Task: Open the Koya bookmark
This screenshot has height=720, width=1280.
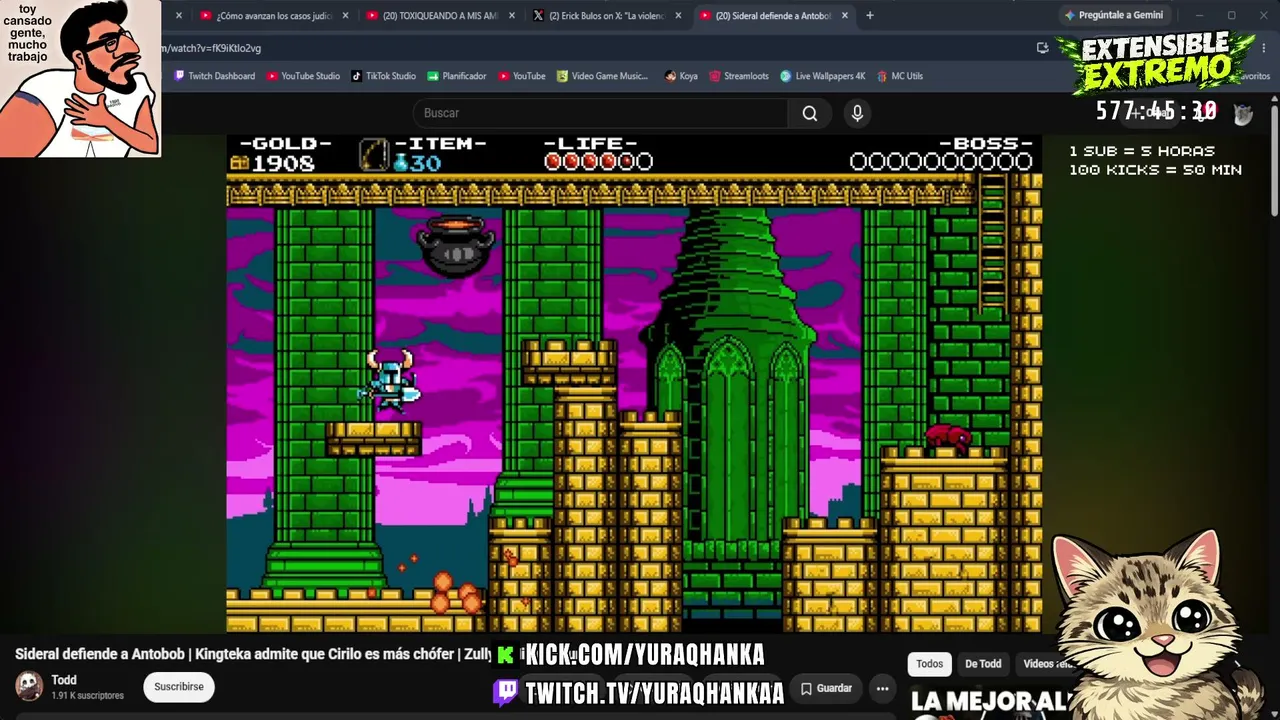Action: (x=681, y=76)
